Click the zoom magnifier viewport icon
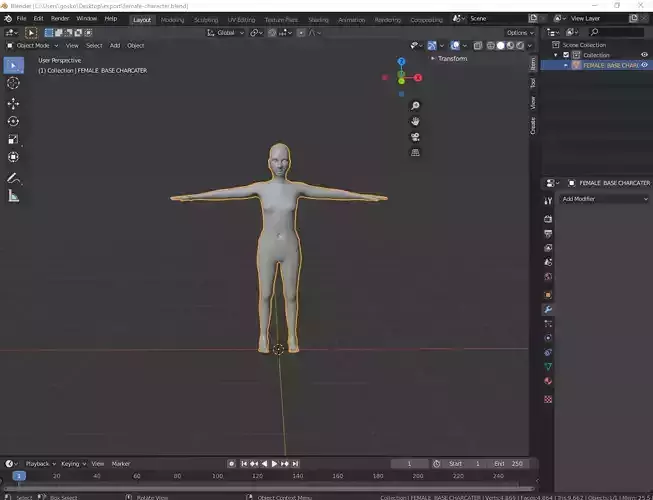Screen dimensions: 653x500 pyautogui.click(x=415, y=106)
